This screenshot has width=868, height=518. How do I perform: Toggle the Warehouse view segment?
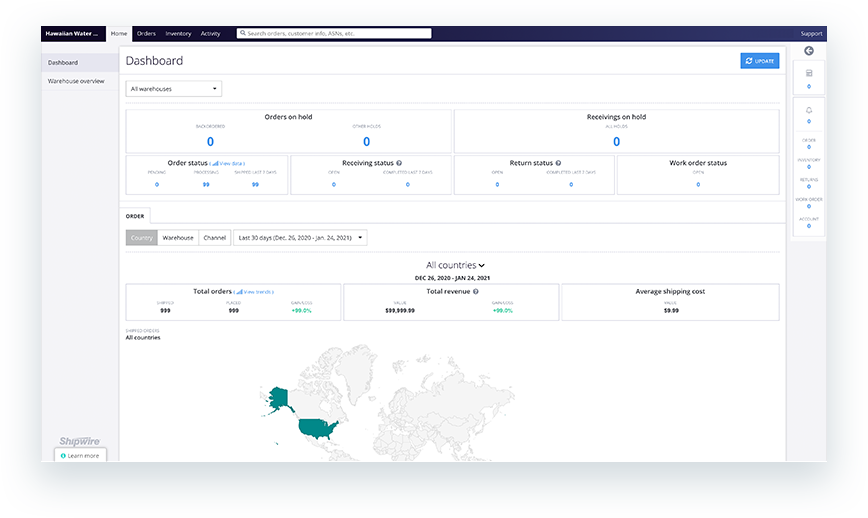pyautogui.click(x=178, y=238)
